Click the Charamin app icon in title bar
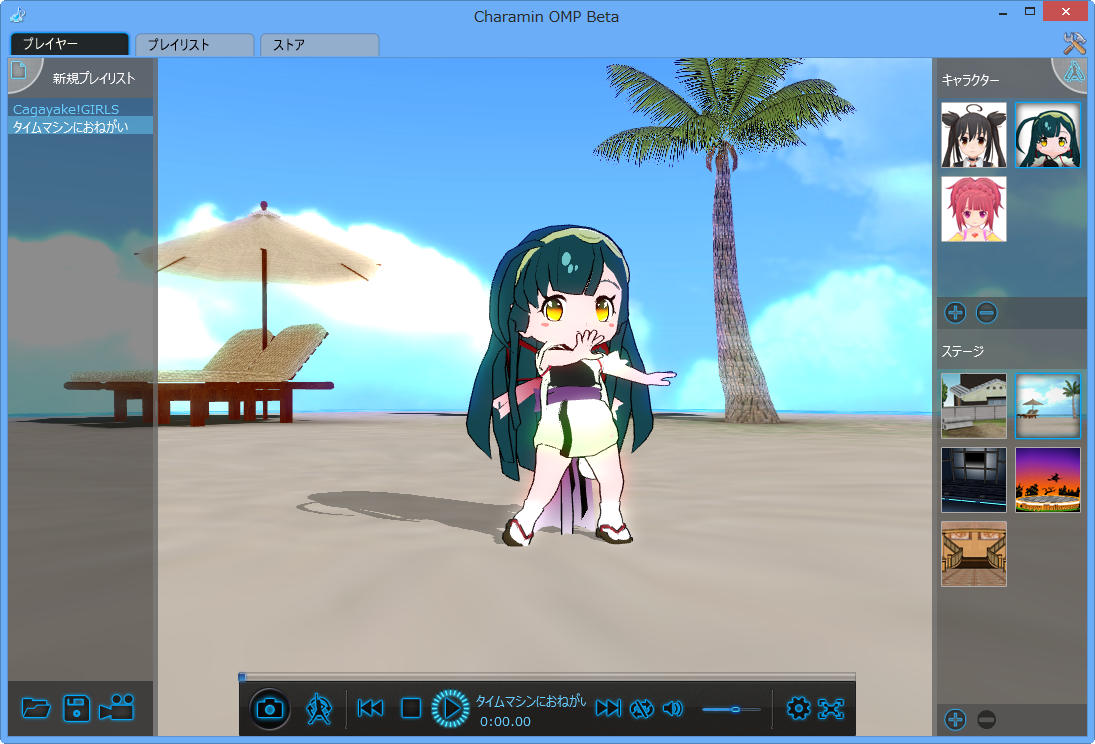The height and width of the screenshot is (744, 1095). point(17,15)
